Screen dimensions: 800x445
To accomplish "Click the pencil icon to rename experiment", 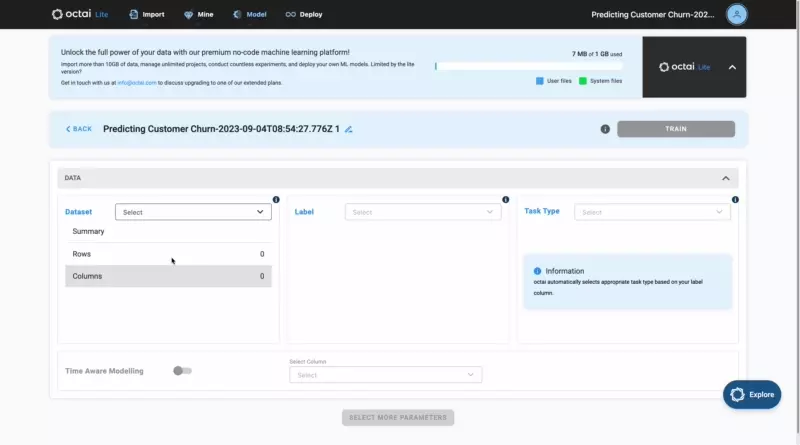I will point(348,129).
